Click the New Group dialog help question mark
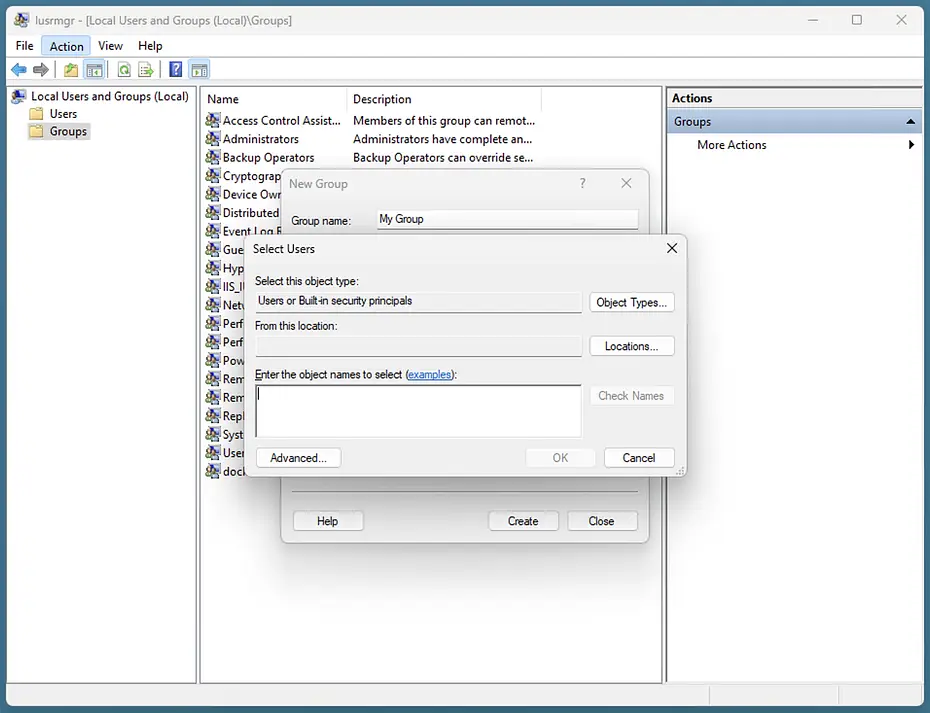 click(x=582, y=183)
